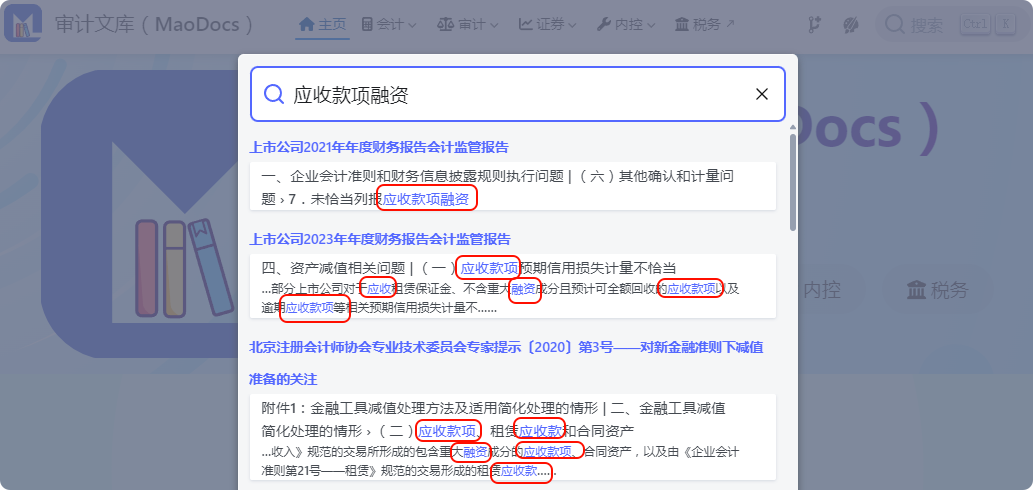Click the search results scrollbar
The width and height of the screenshot is (1033, 490).
click(x=793, y=182)
